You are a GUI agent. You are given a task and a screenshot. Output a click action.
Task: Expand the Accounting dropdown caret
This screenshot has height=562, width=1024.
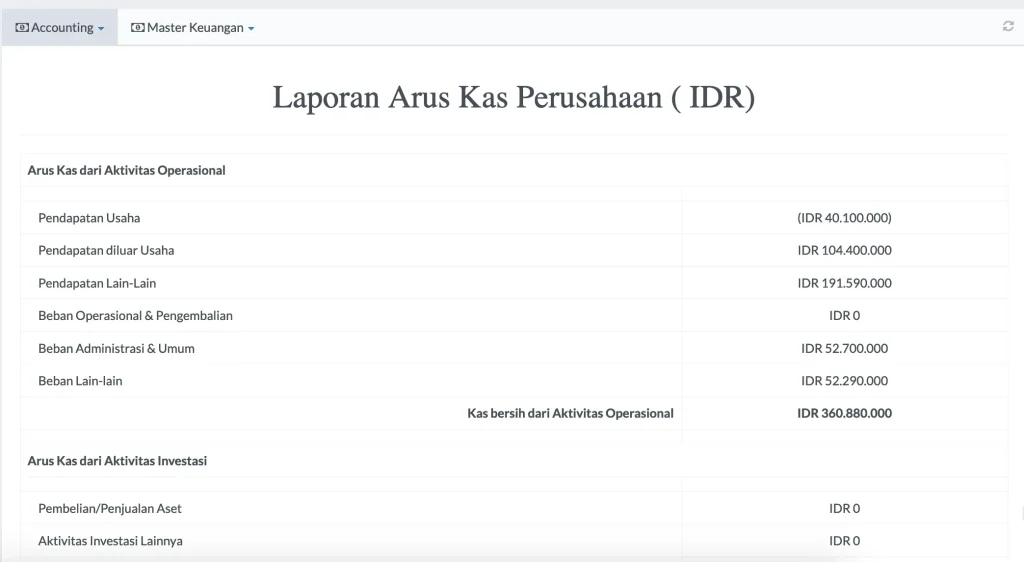click(101, 29)
